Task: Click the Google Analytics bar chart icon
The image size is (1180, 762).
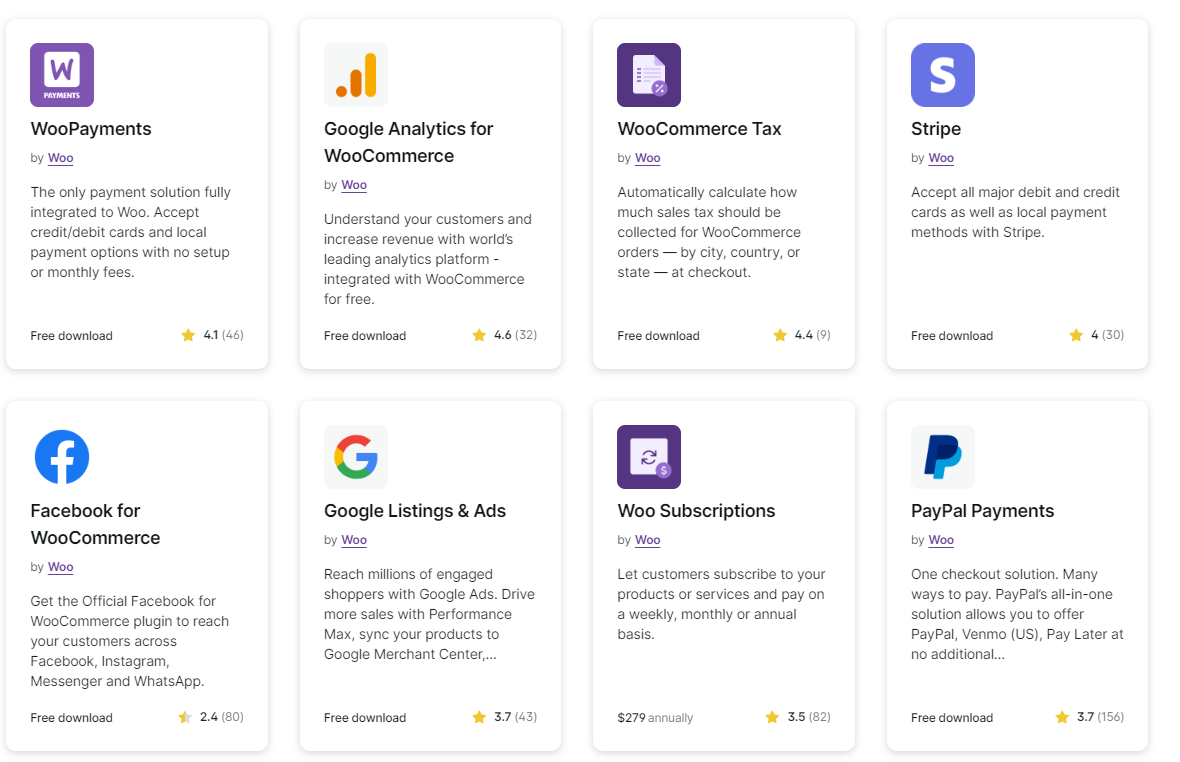Action: coord(356,74)
